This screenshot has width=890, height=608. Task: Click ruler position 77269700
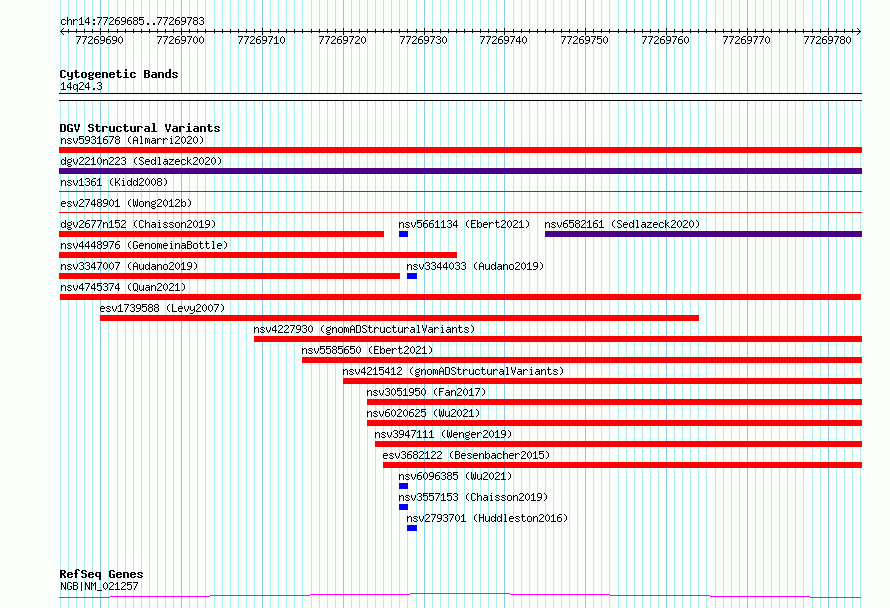coord(180,40)
